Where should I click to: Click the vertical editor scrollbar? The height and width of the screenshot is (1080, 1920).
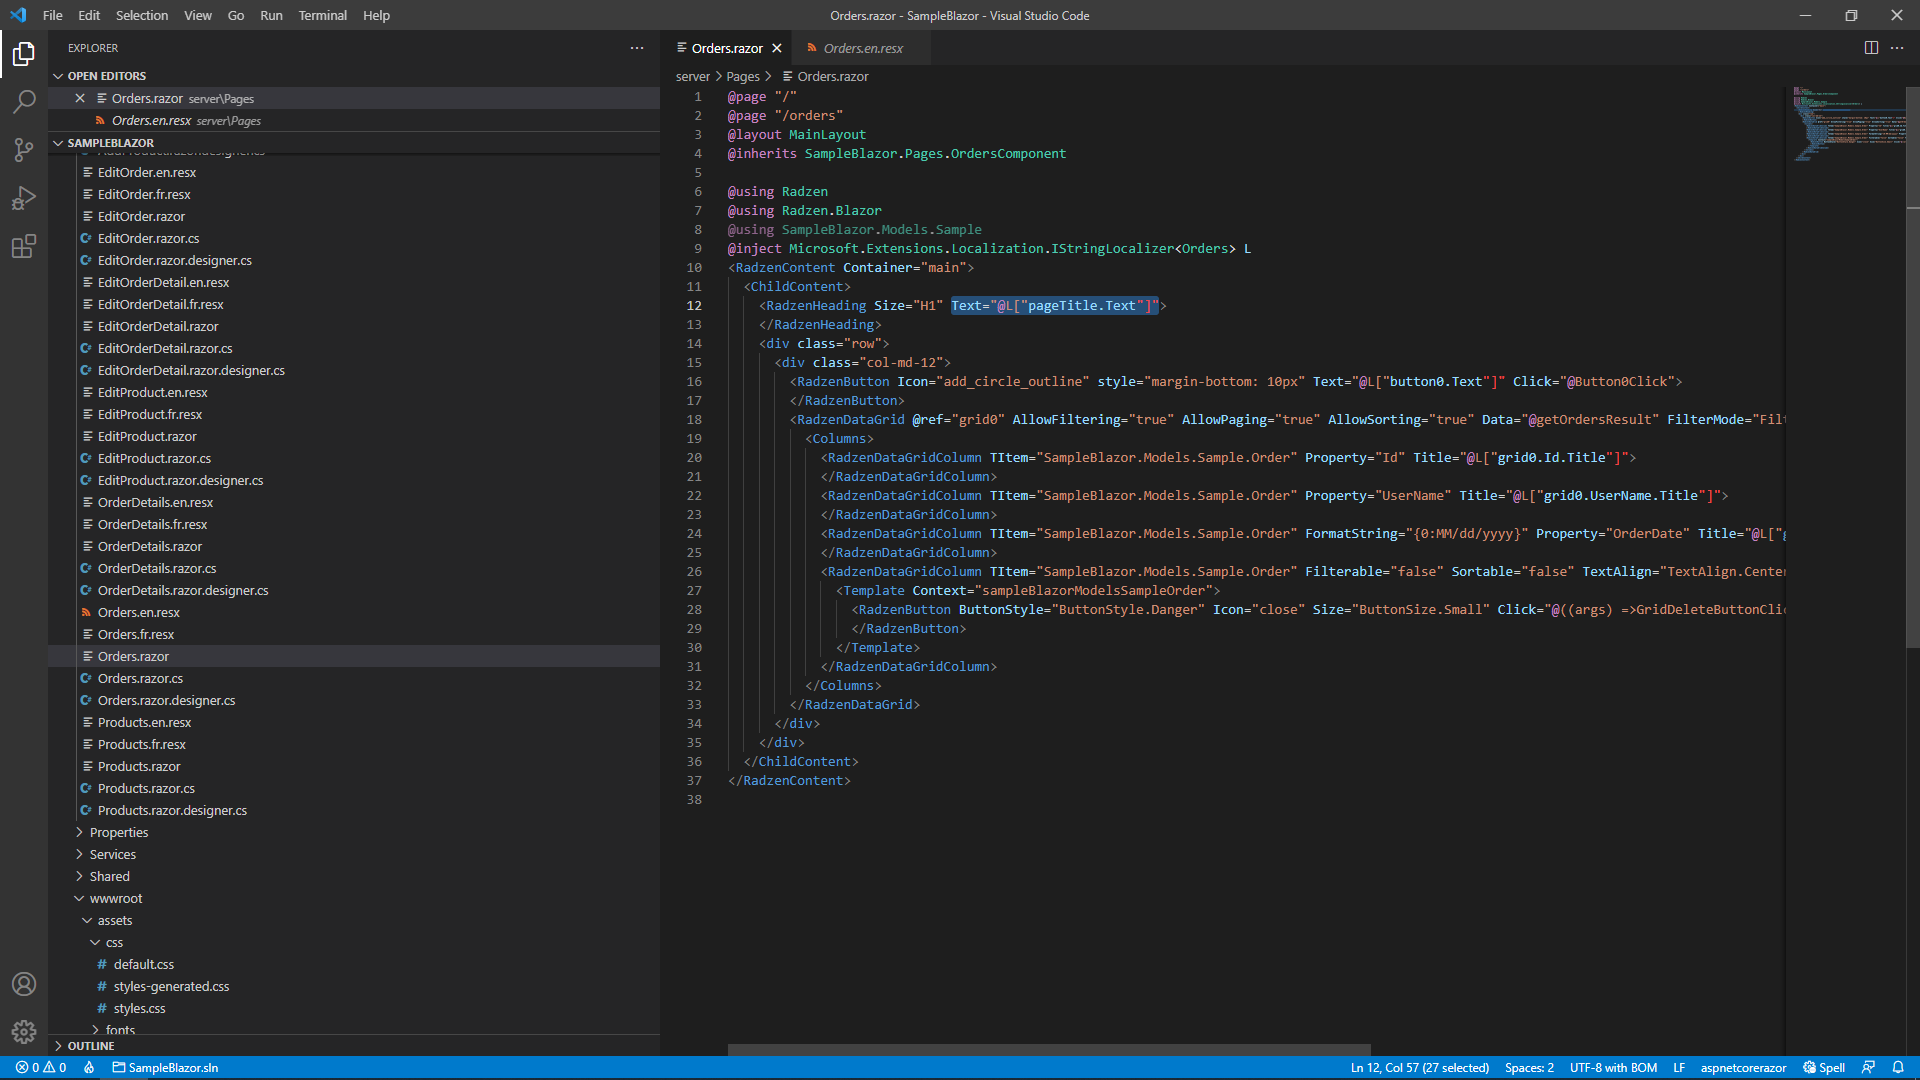pos(1913,368)
